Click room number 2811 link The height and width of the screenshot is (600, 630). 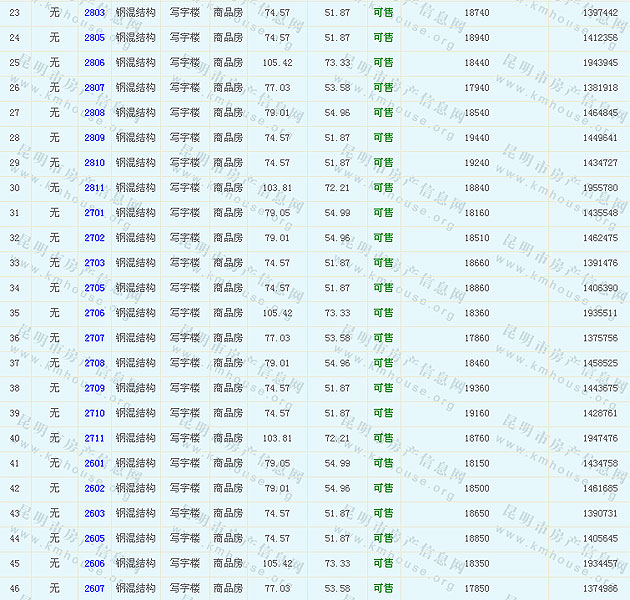pos(94,188)
